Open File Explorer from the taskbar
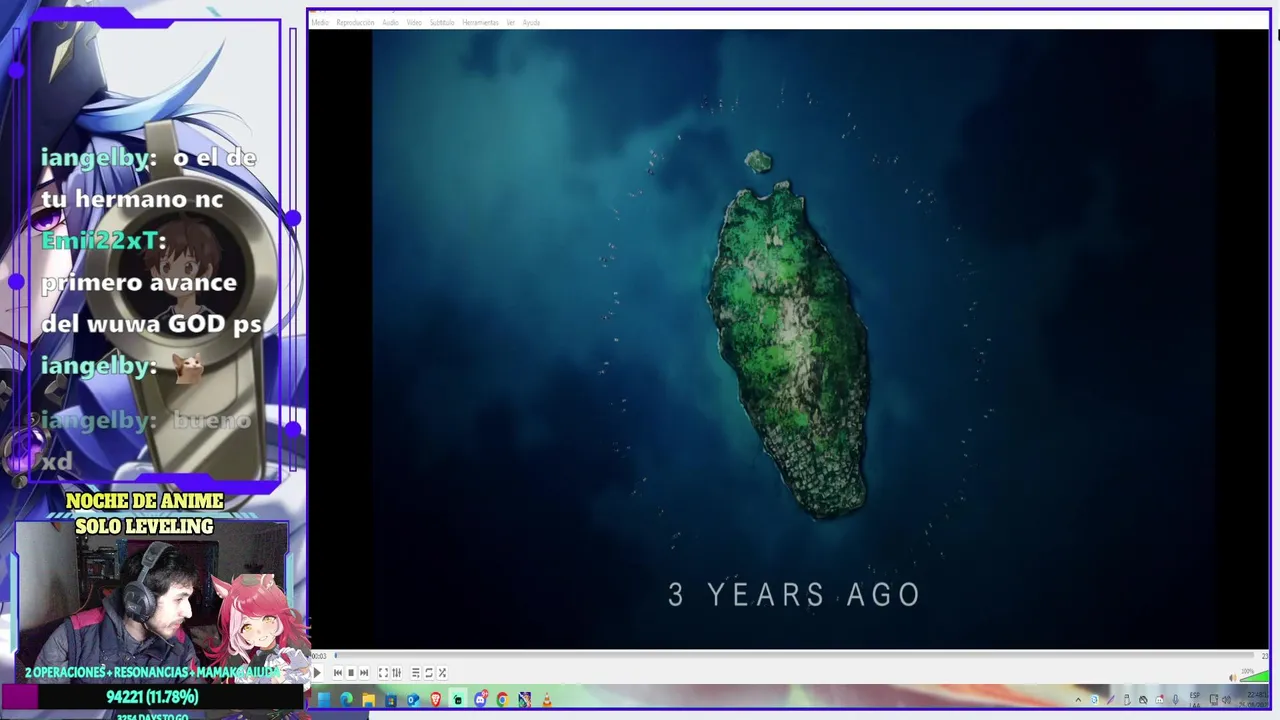 coord(369,699)
